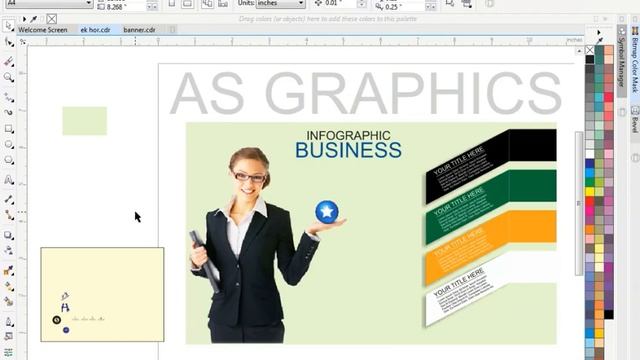Click vertical scrollbar up arrow
The width and height of the screenshot is (640, 360).
pyautogui.click(x=579, y=51)
